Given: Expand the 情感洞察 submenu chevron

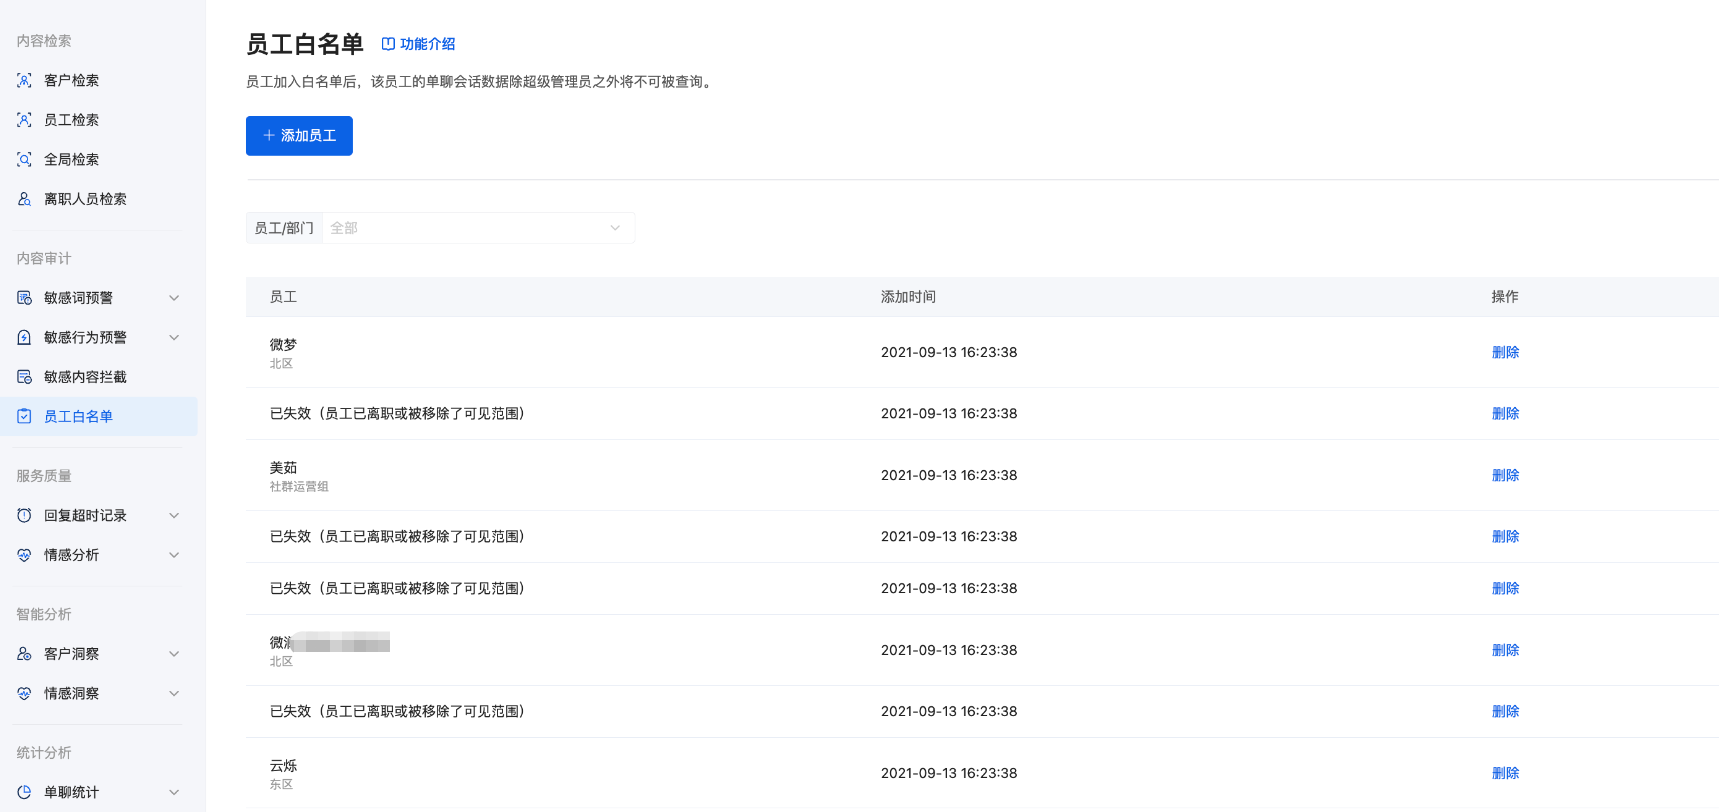Looking at the screenshot, I should (174, 693).
